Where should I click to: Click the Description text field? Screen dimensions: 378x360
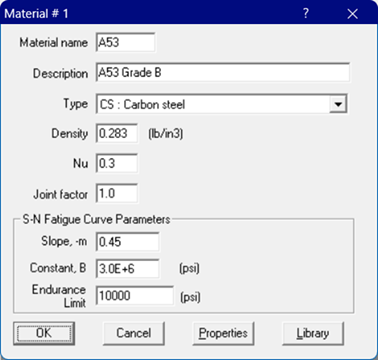[223, 72]
